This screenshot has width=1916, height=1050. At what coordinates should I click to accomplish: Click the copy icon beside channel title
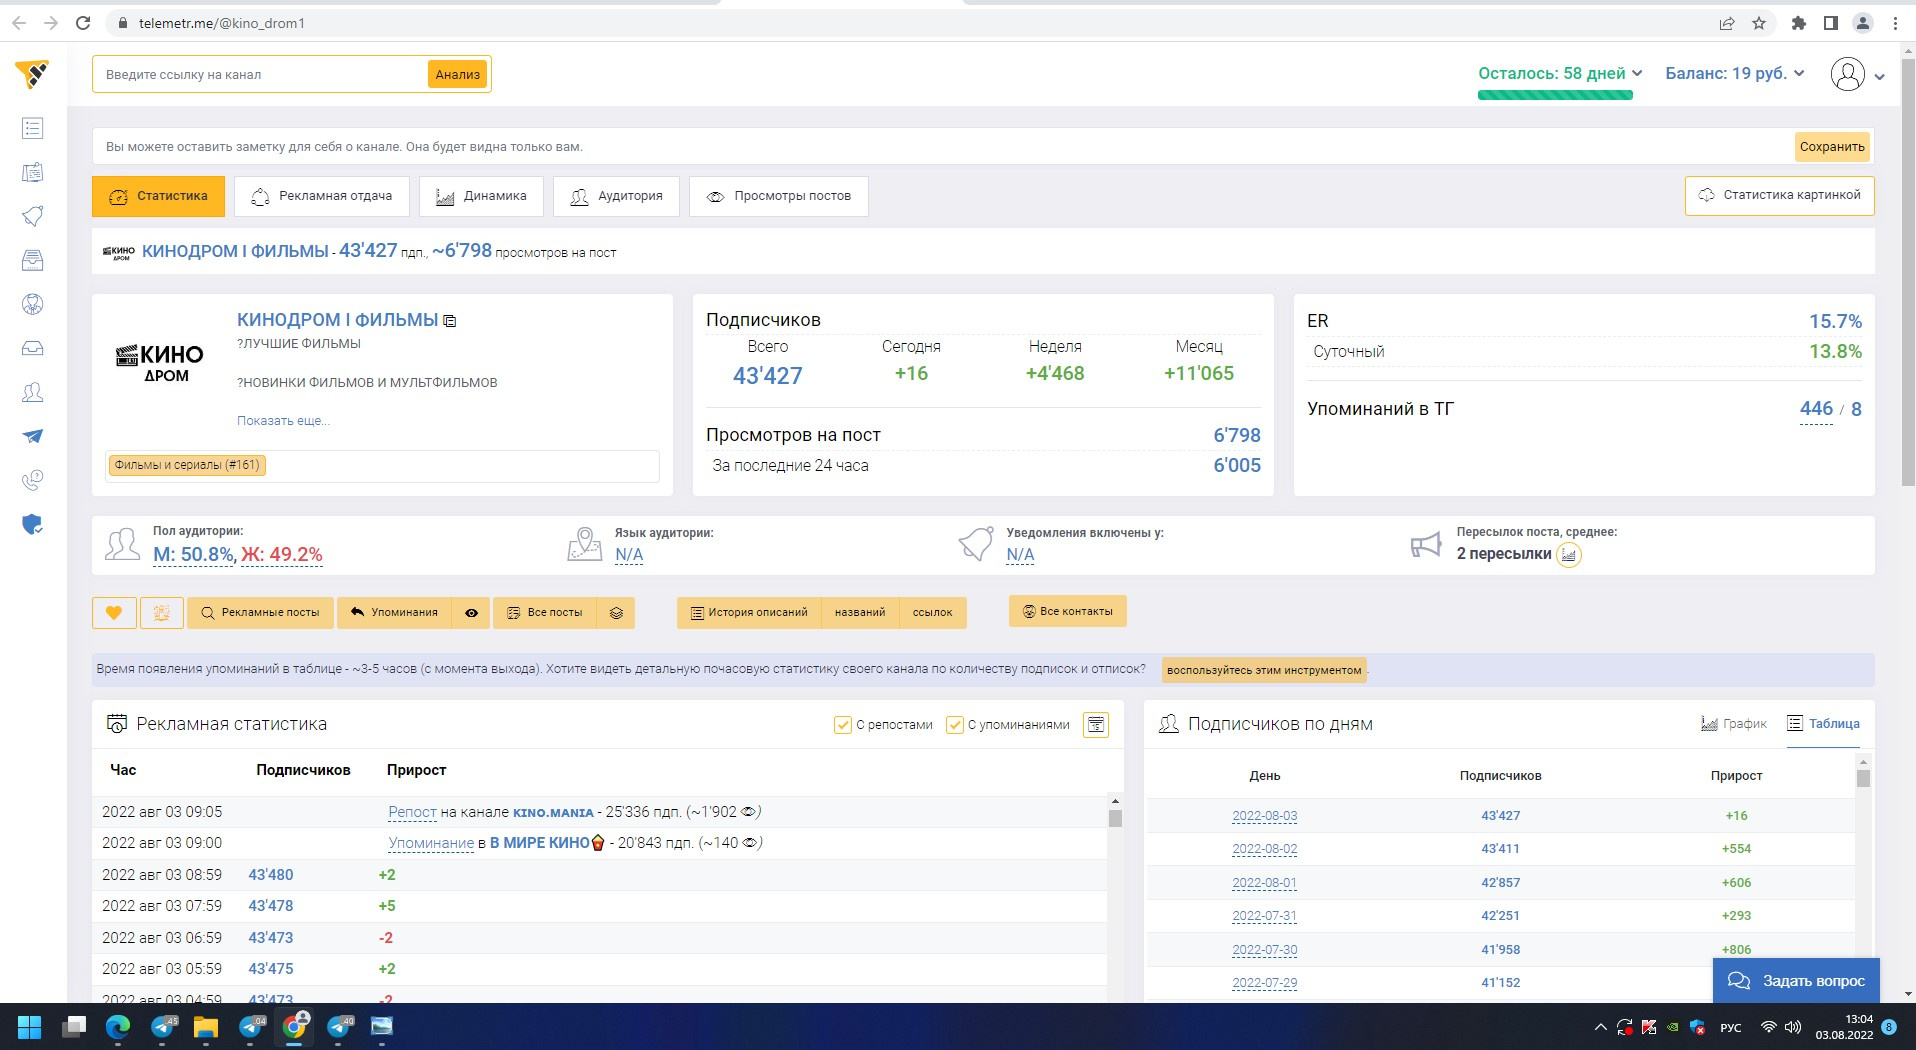450,321
